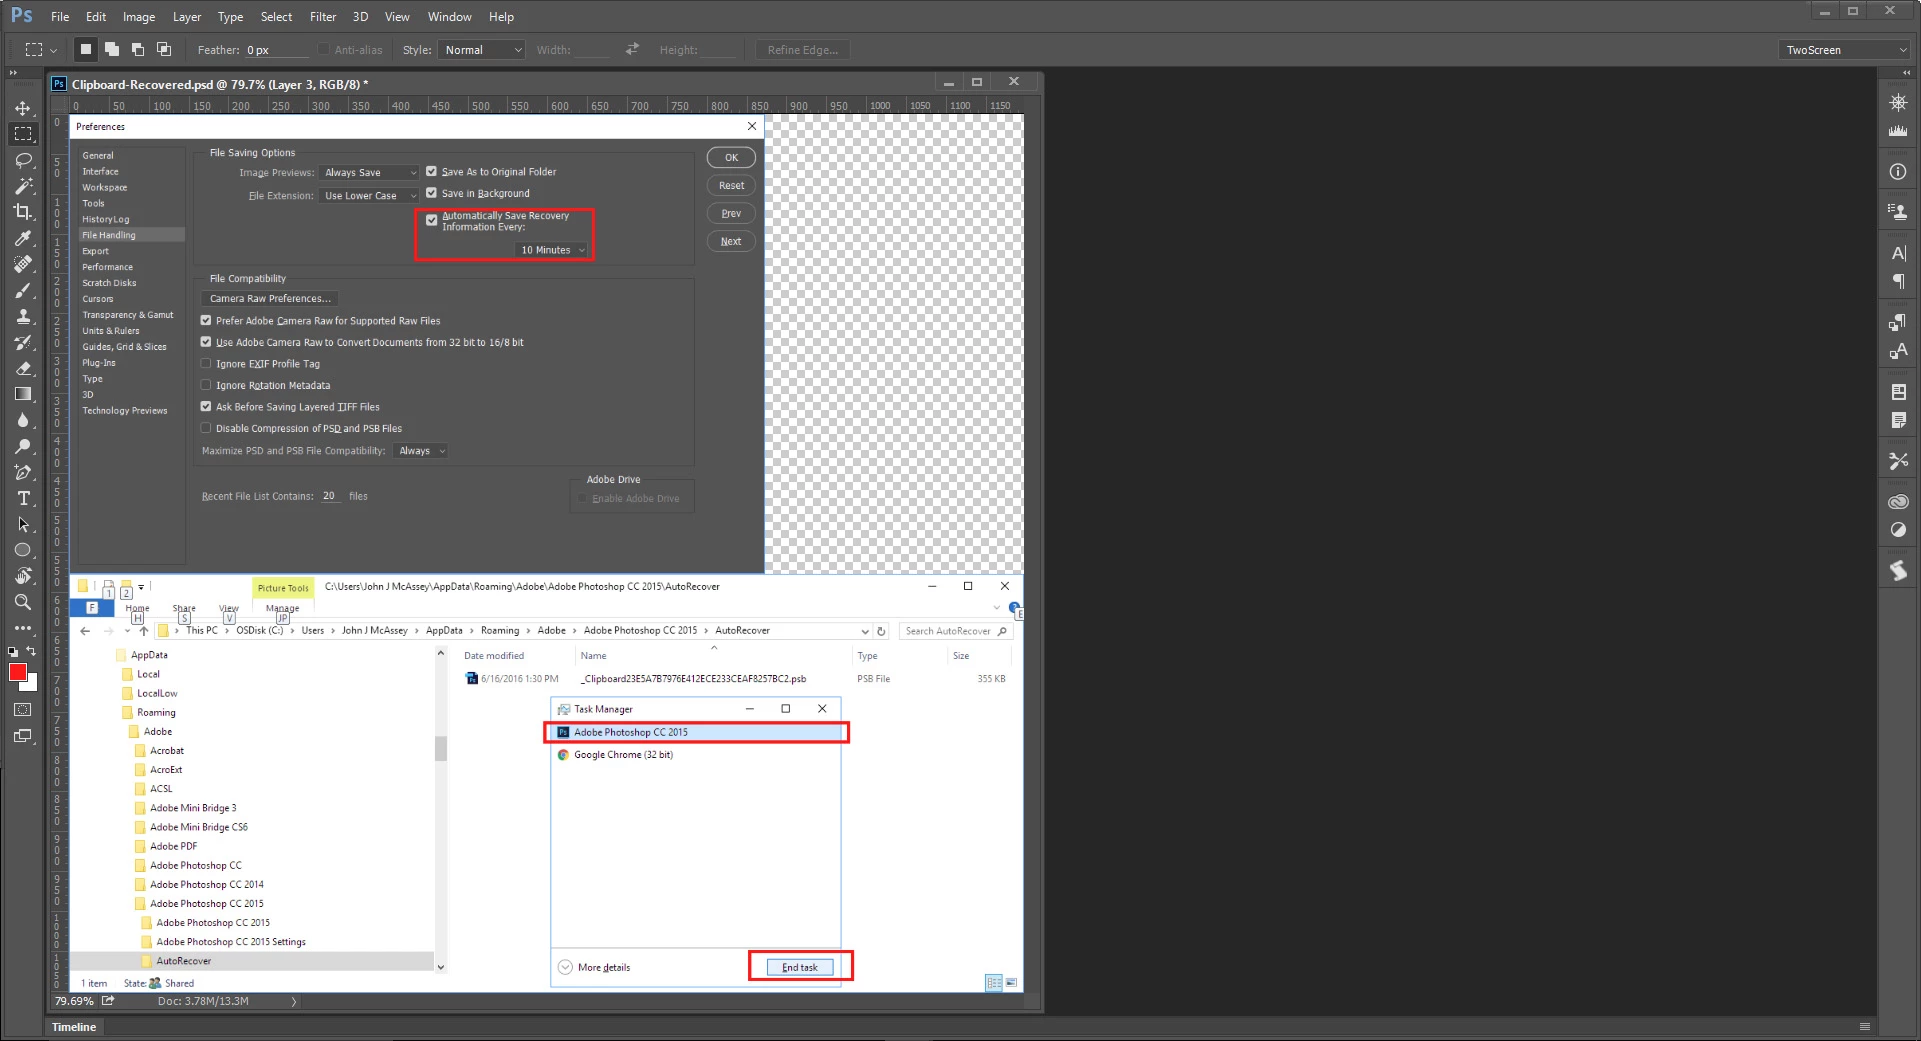Select the Dodge tool

pos(23,446)
